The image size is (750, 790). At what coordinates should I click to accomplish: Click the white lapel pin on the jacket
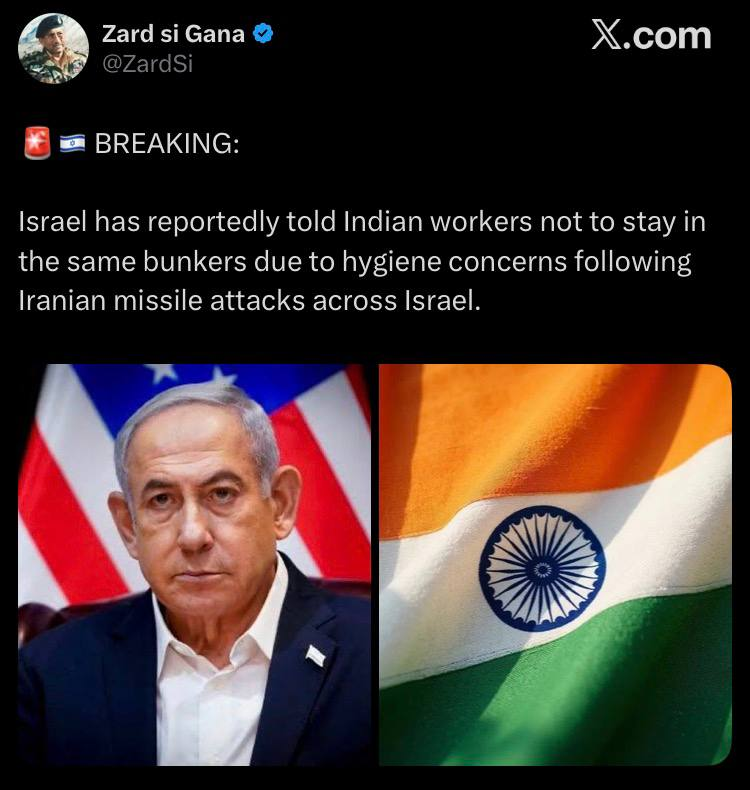tap(316, 655)
